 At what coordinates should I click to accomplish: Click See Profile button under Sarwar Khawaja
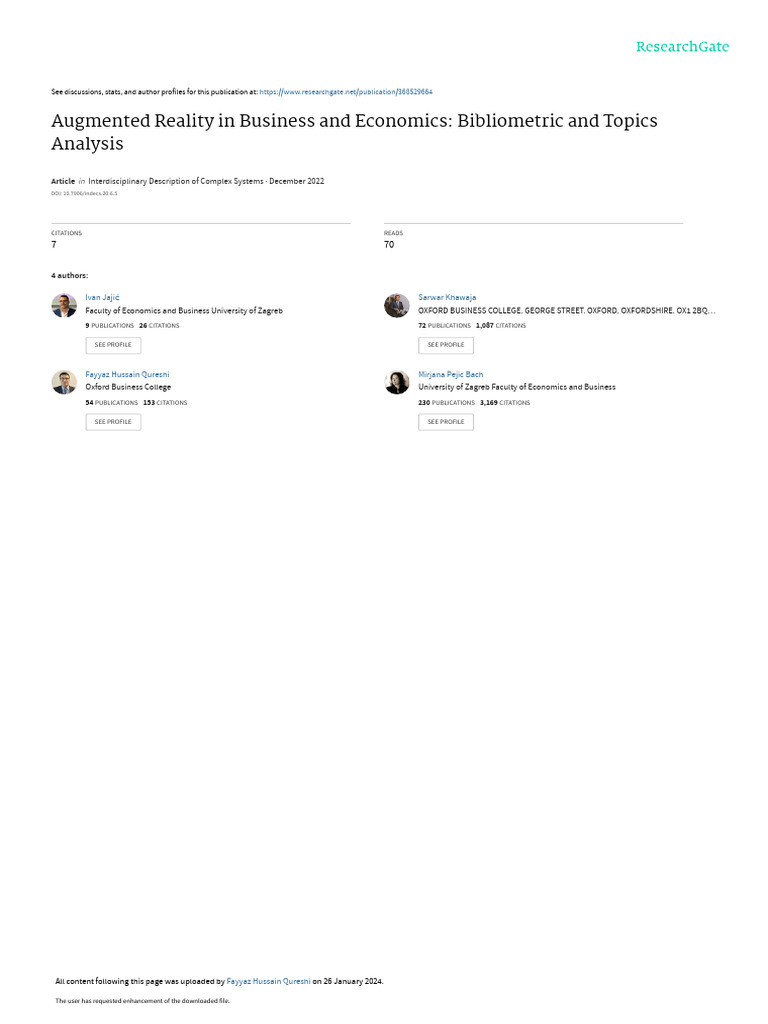point(446,345)
